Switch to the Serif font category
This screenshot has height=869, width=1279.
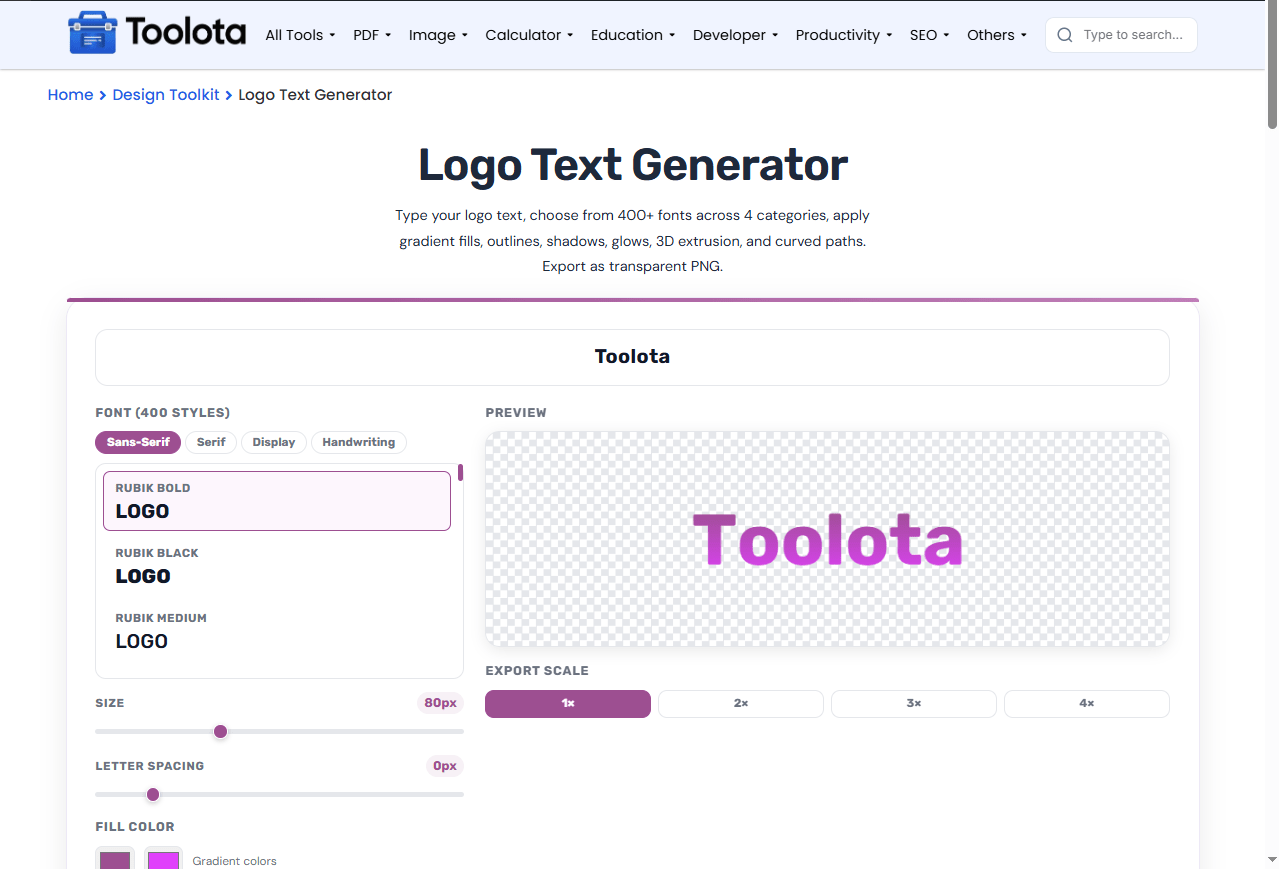(211, 442)
